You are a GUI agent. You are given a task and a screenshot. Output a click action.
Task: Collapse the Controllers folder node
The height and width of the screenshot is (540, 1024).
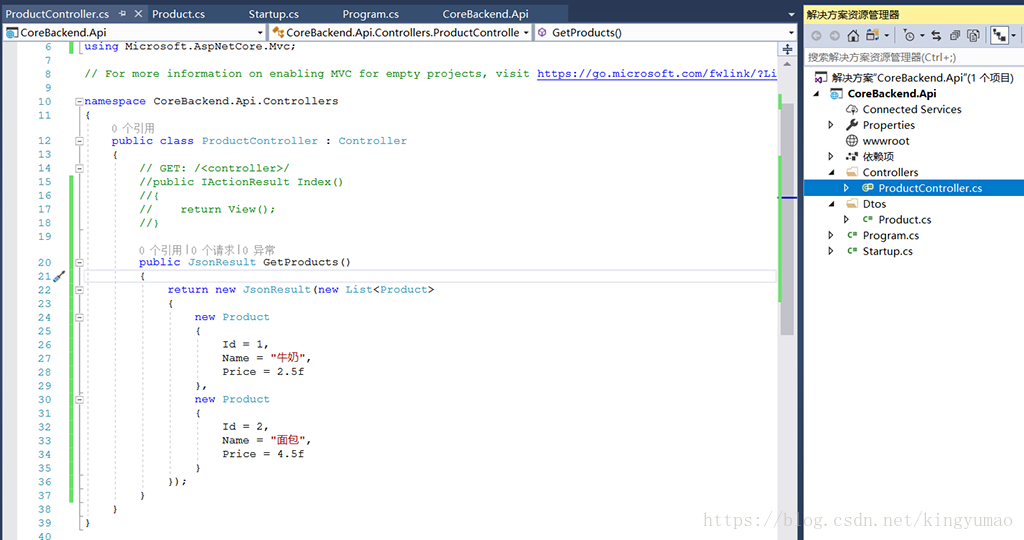coord(831,172)
